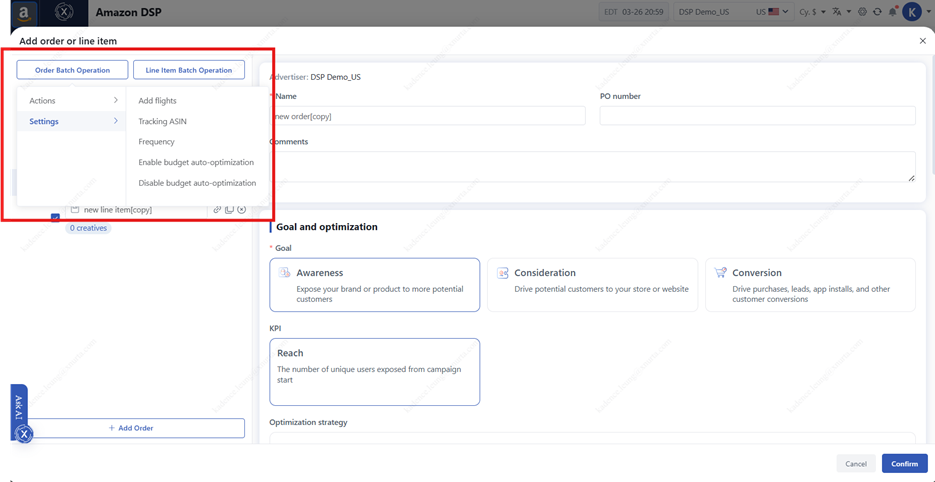Select Enable budget auto-optimization
Viewport: 935px width, 482px height.
[x=196, y=162]
